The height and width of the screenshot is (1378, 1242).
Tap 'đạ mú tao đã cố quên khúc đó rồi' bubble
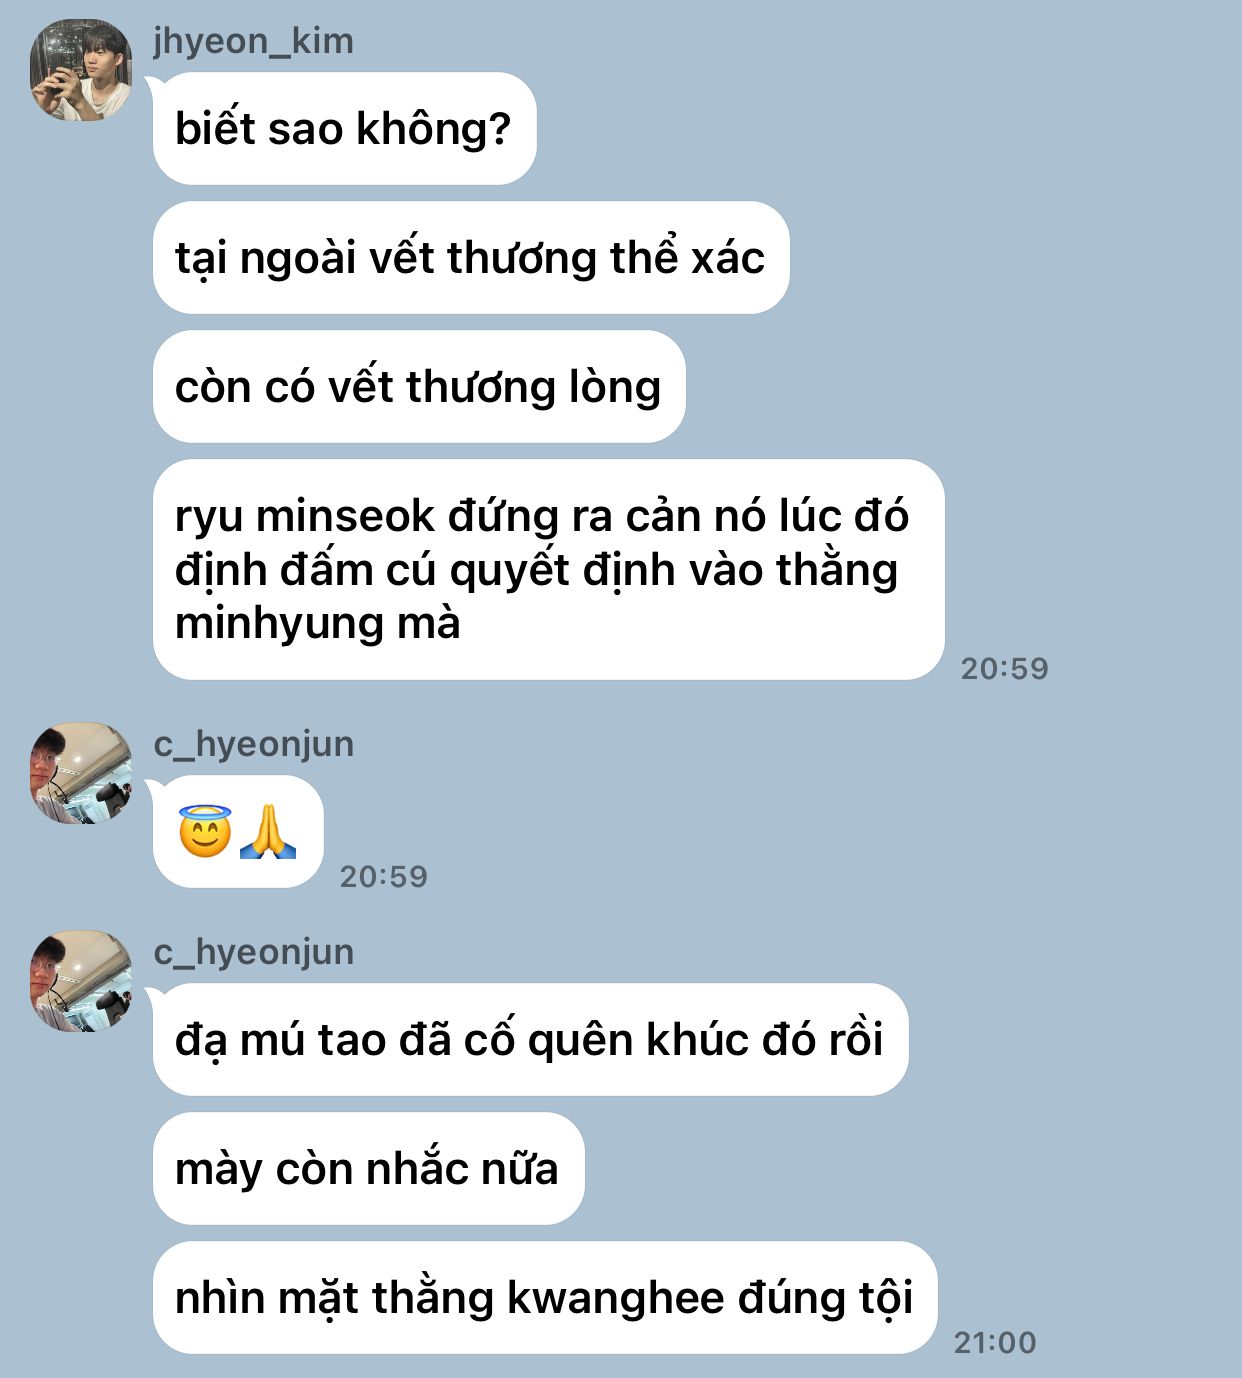(530, 1039)
